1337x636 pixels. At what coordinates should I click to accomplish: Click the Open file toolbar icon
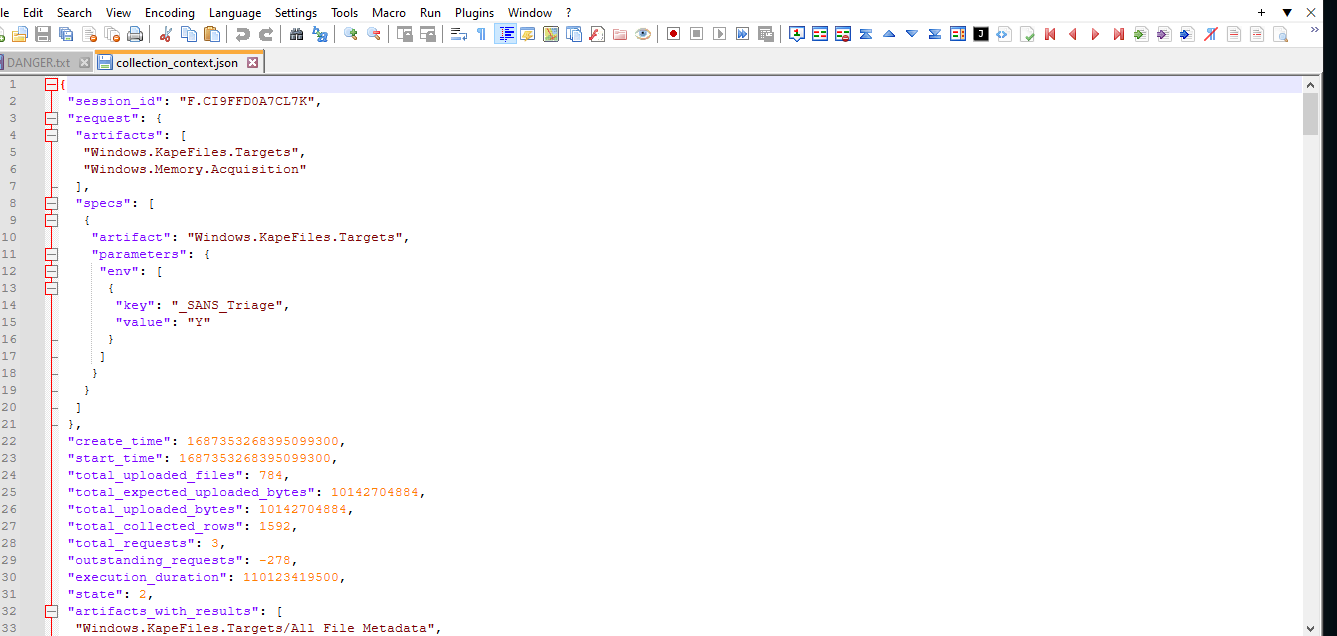(20, 34)
